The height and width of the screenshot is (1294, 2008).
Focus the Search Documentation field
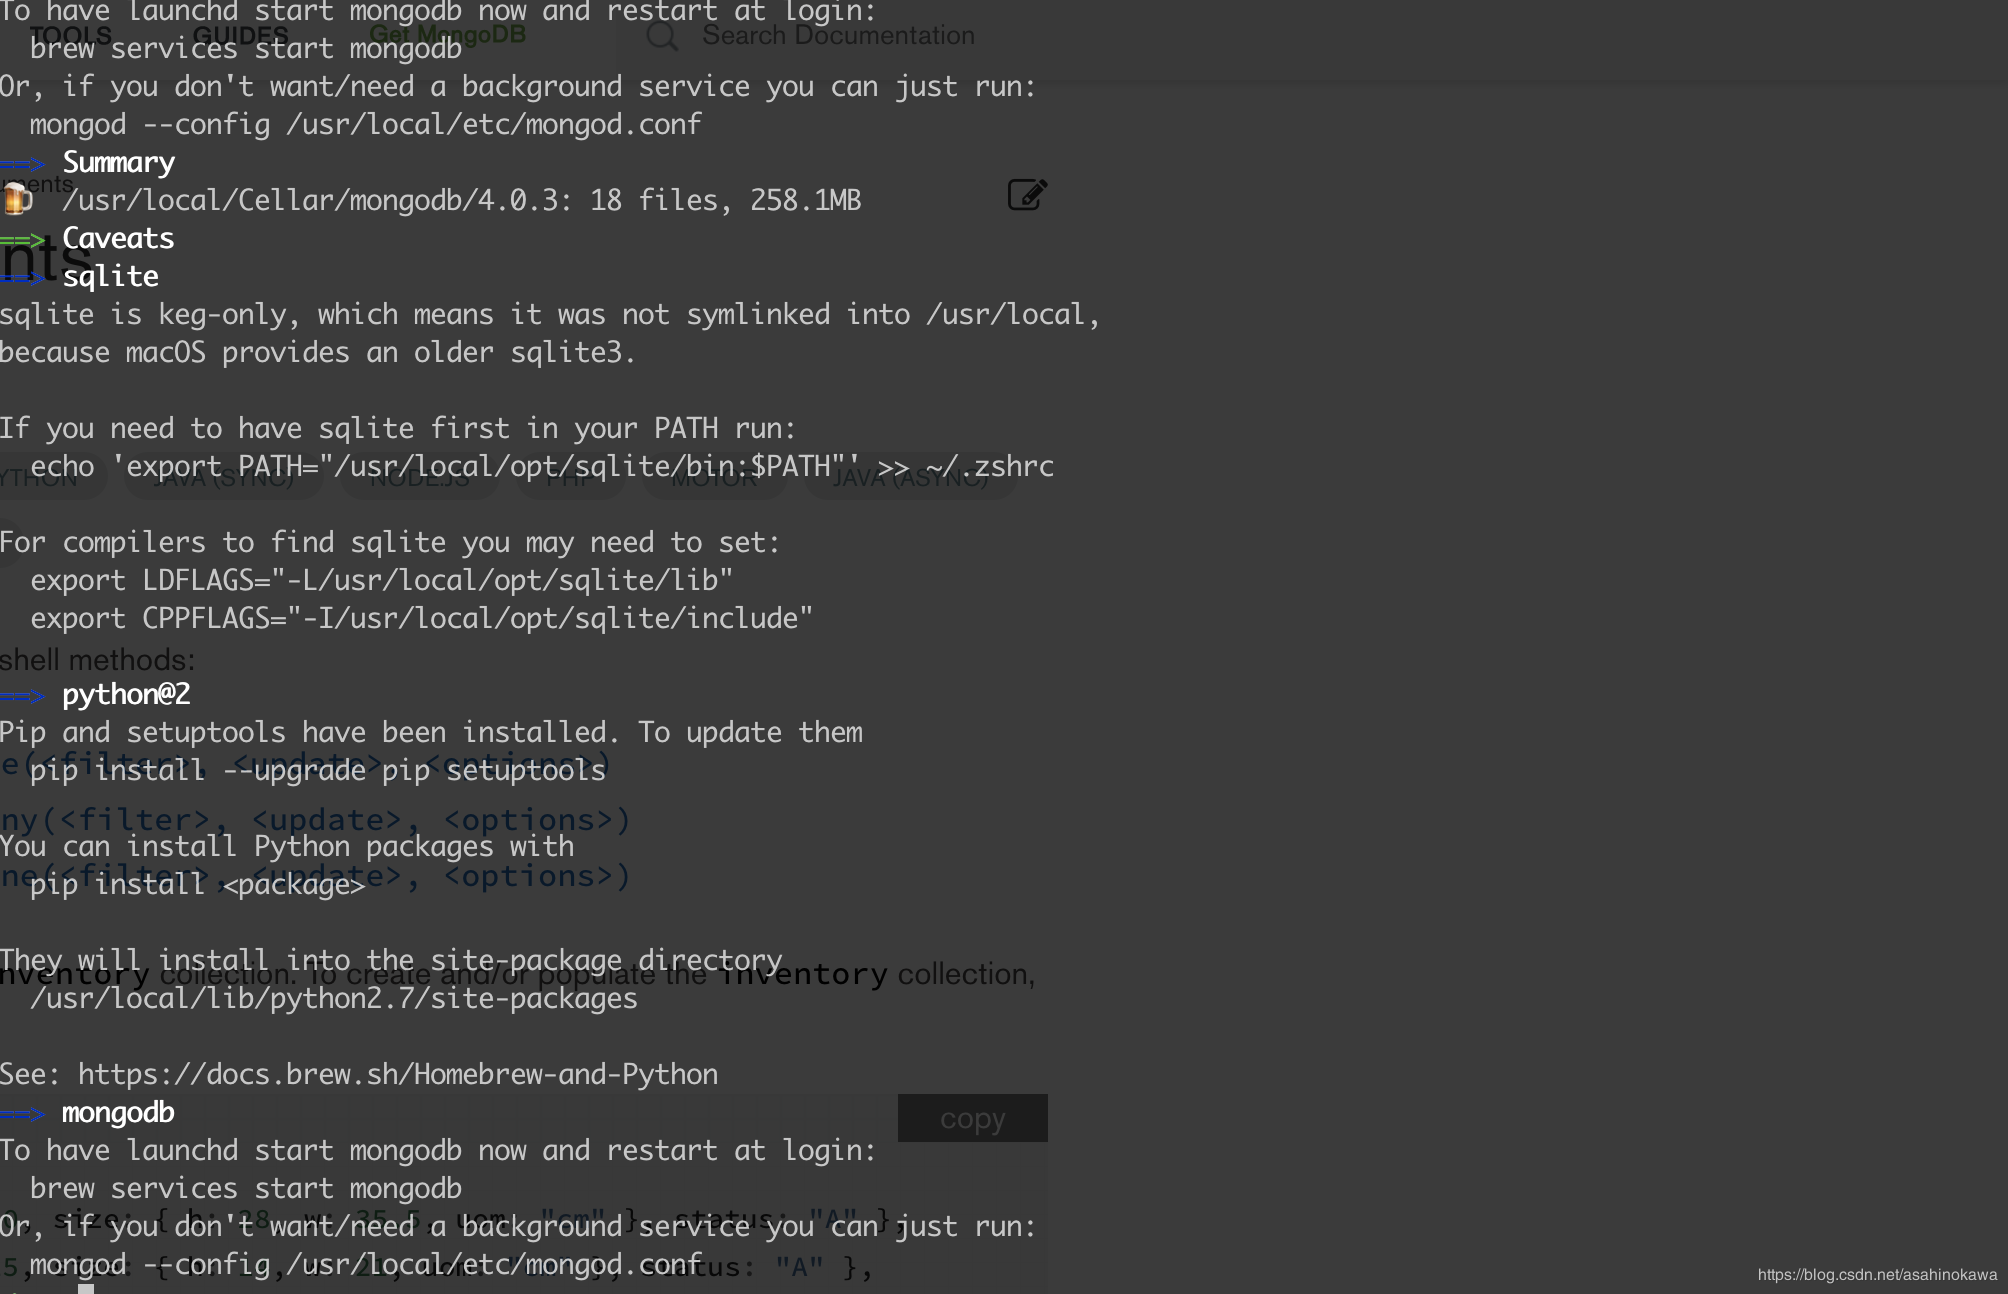click(x=838, y=35)
